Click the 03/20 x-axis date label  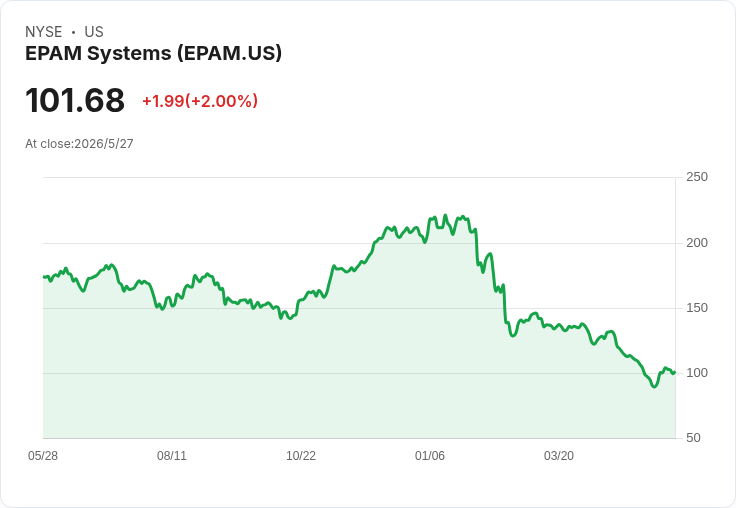pyautogui.click(x=559, y=456)
